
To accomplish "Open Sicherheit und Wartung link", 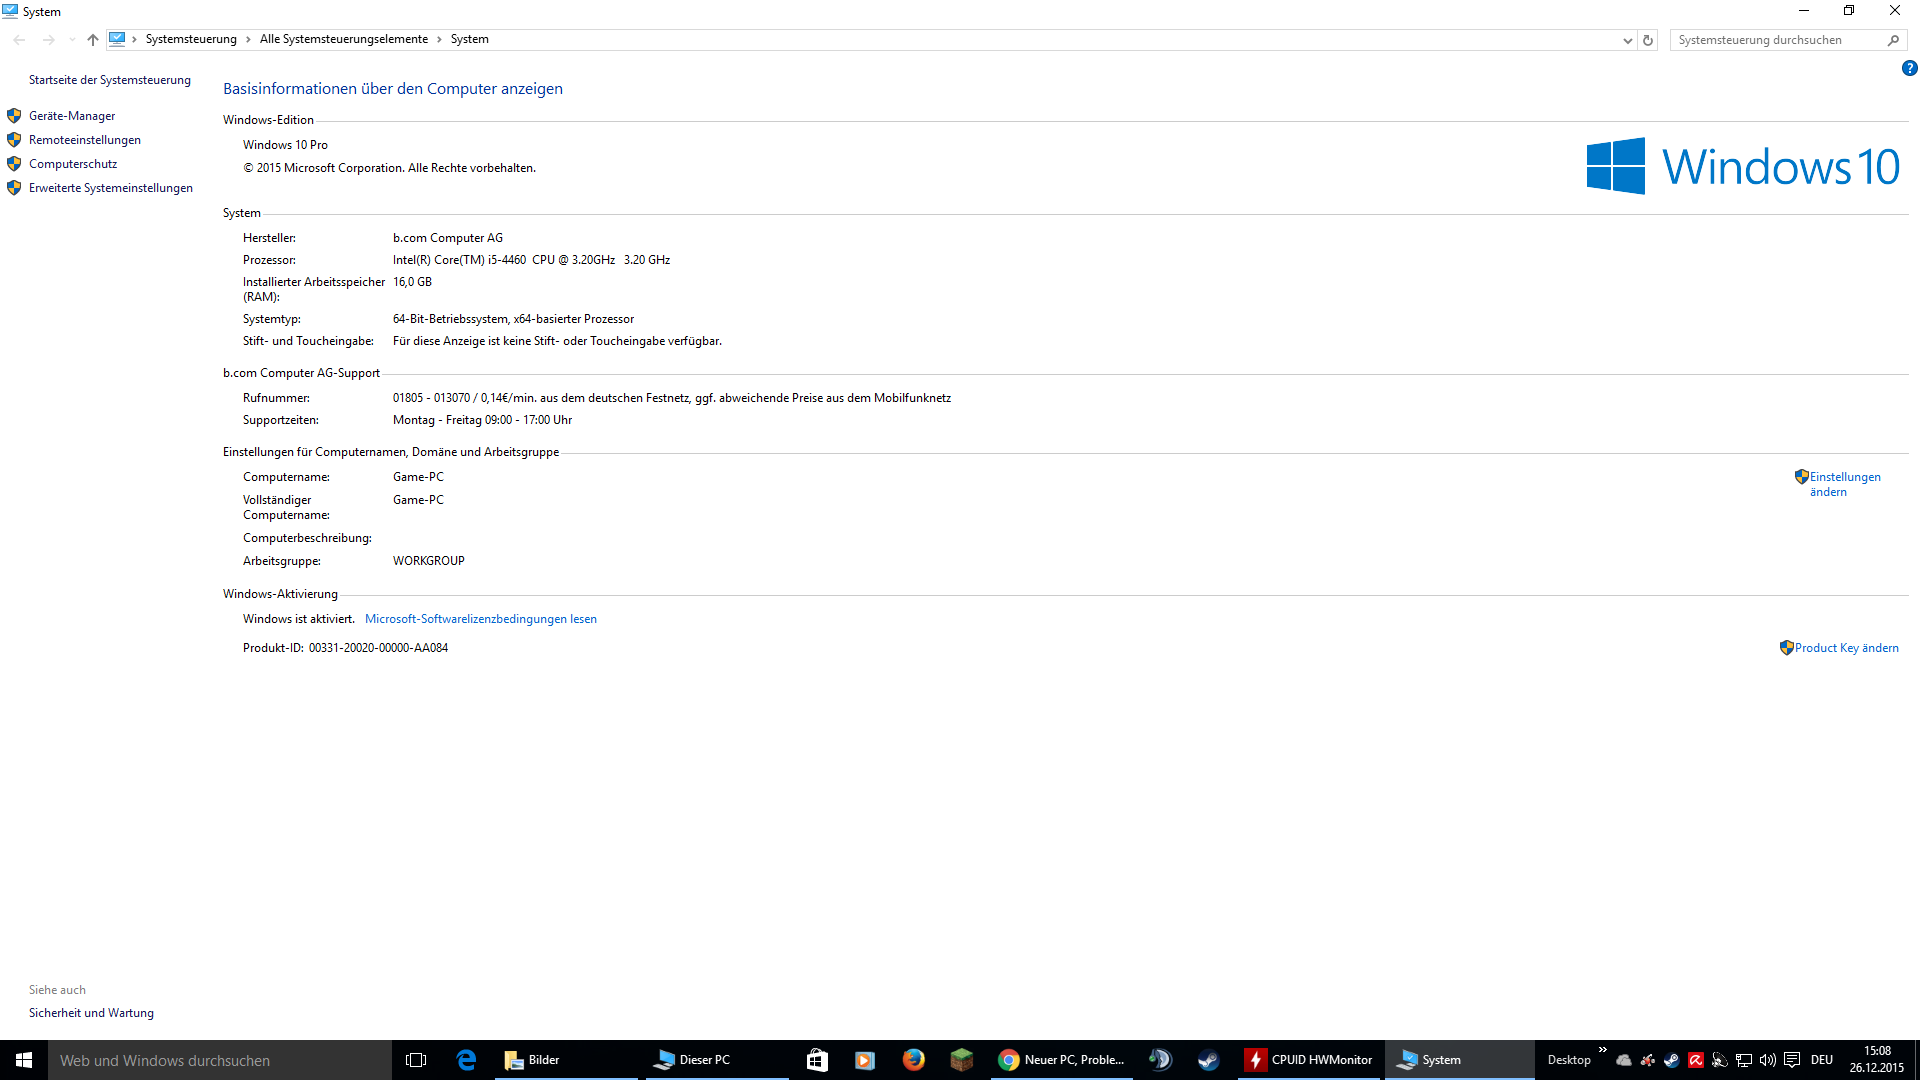I will coord(91,1013).
